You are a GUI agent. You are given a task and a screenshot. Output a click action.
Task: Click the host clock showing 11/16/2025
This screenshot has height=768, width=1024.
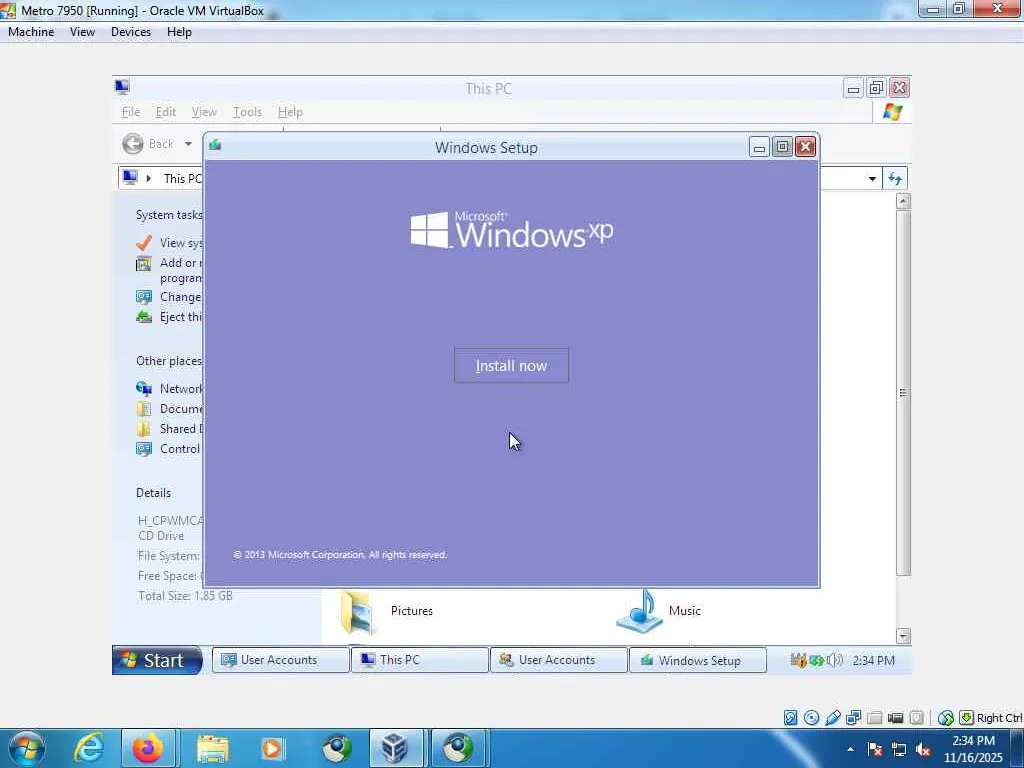(973, 749)
